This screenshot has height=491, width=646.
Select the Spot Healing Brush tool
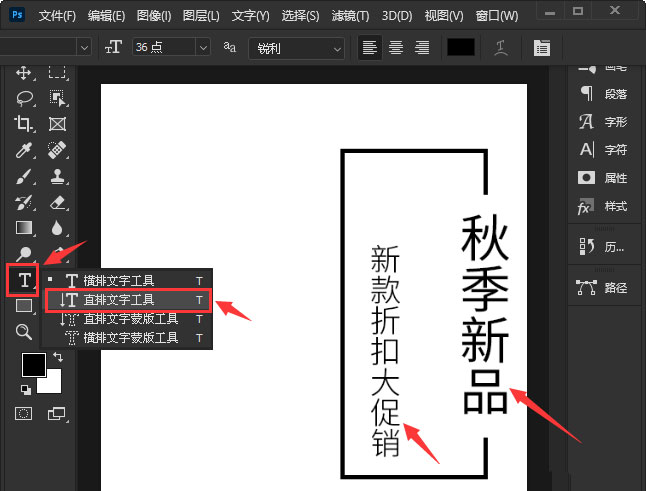[57, 150]
